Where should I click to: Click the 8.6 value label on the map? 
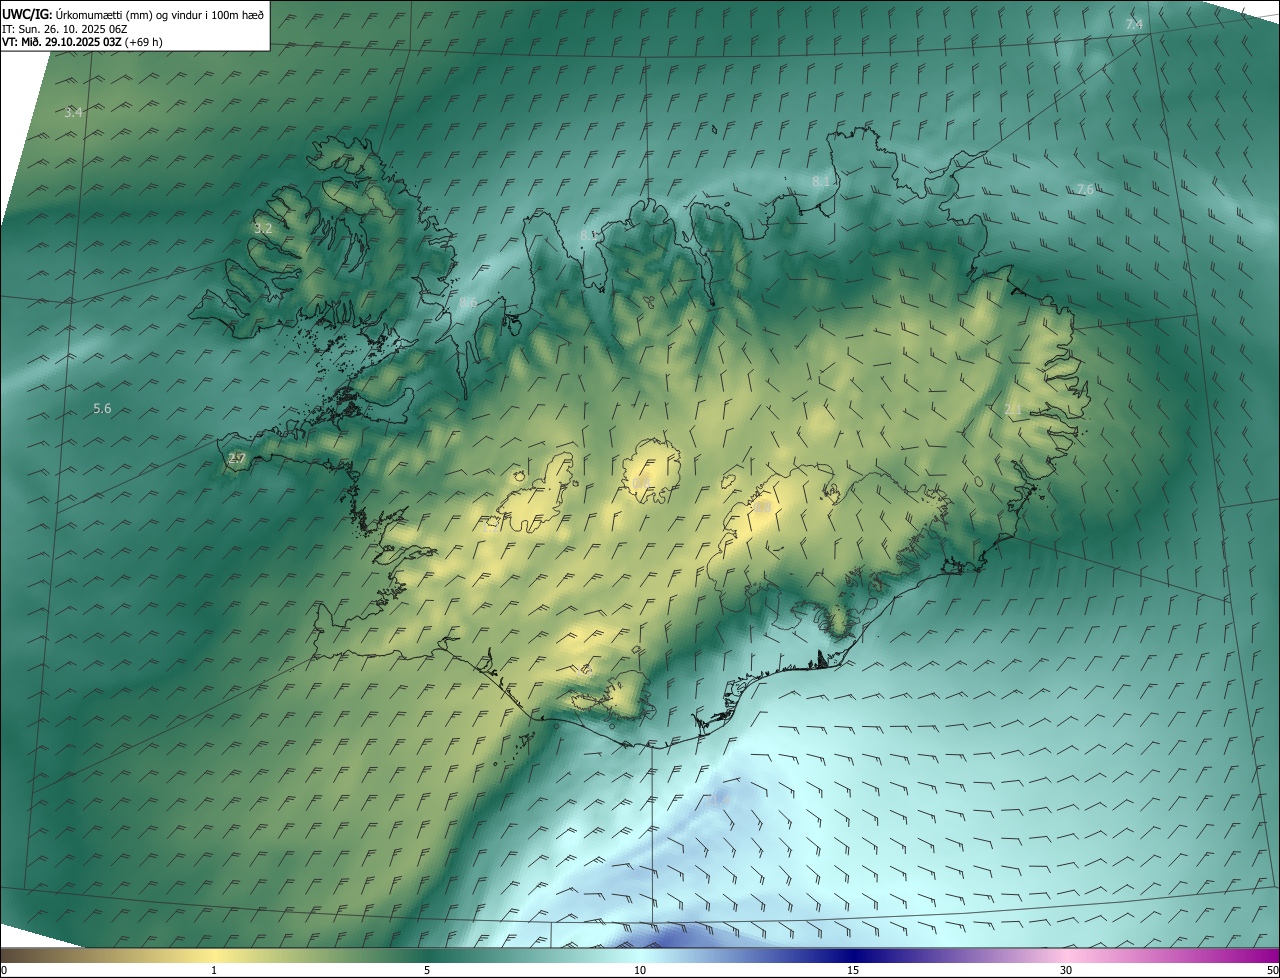coord(468,302)
